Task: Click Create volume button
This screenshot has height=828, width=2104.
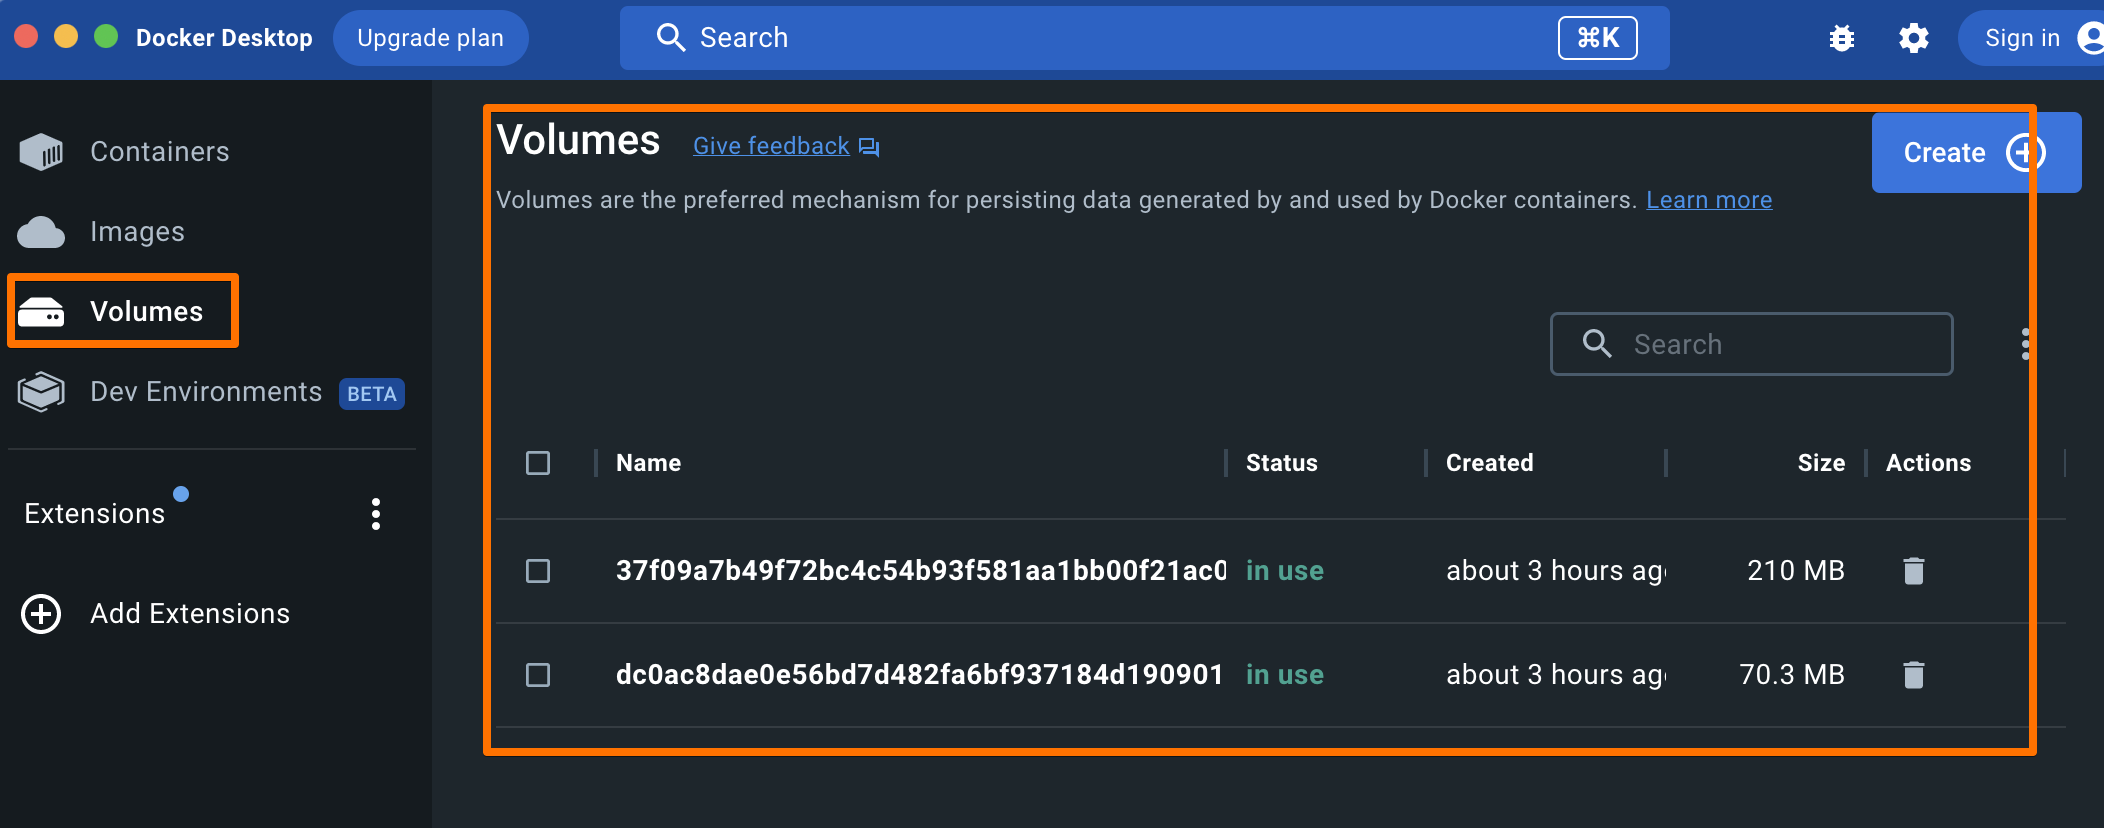Action: point(1976,152)
